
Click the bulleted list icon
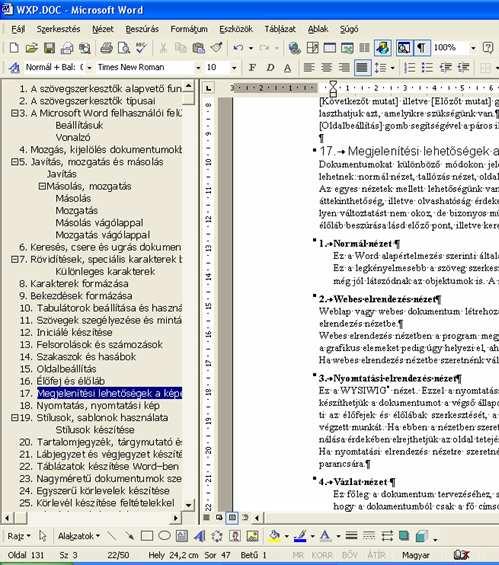(427, 67)
